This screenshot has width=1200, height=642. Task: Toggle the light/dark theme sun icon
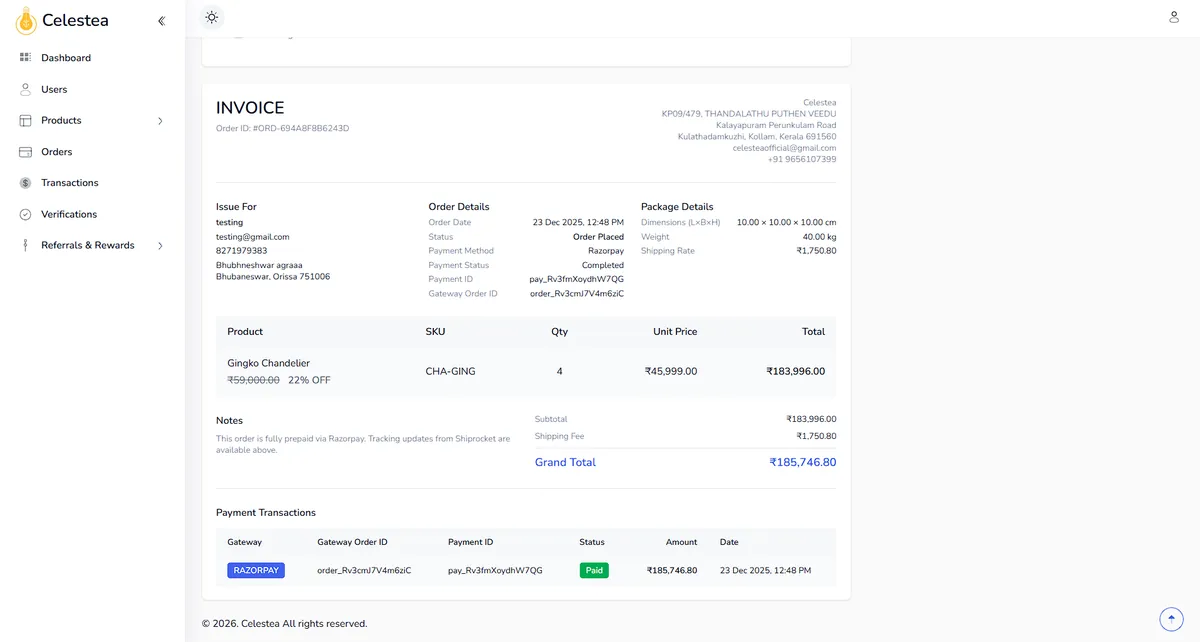point(211,17)
